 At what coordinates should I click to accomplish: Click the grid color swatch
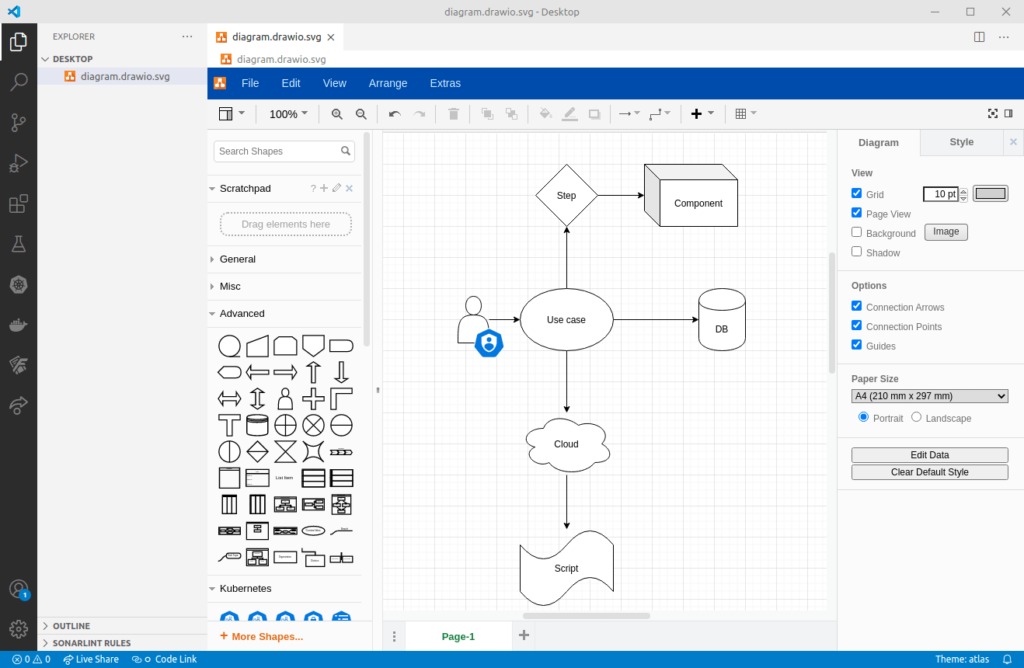click(x=991, y=194)
